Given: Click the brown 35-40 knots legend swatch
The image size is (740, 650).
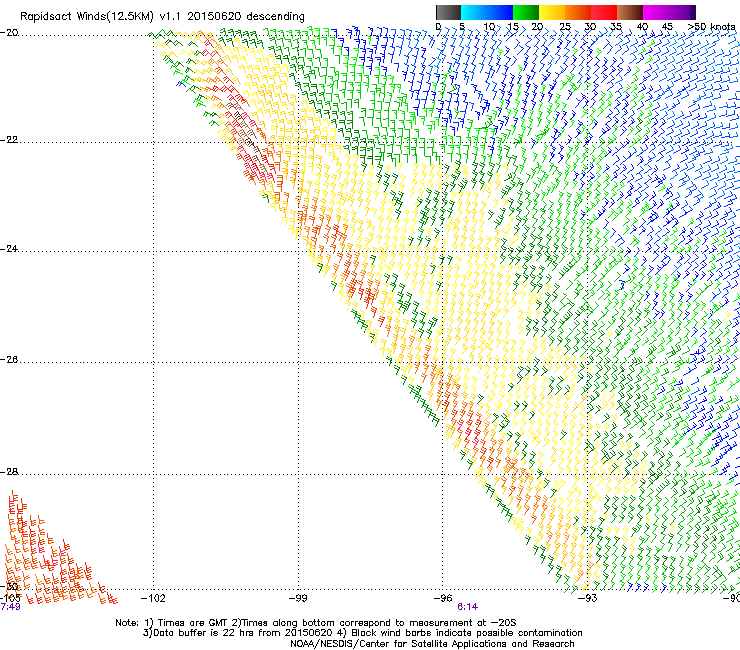Looking at the screenshot, I should click(630, 12).
